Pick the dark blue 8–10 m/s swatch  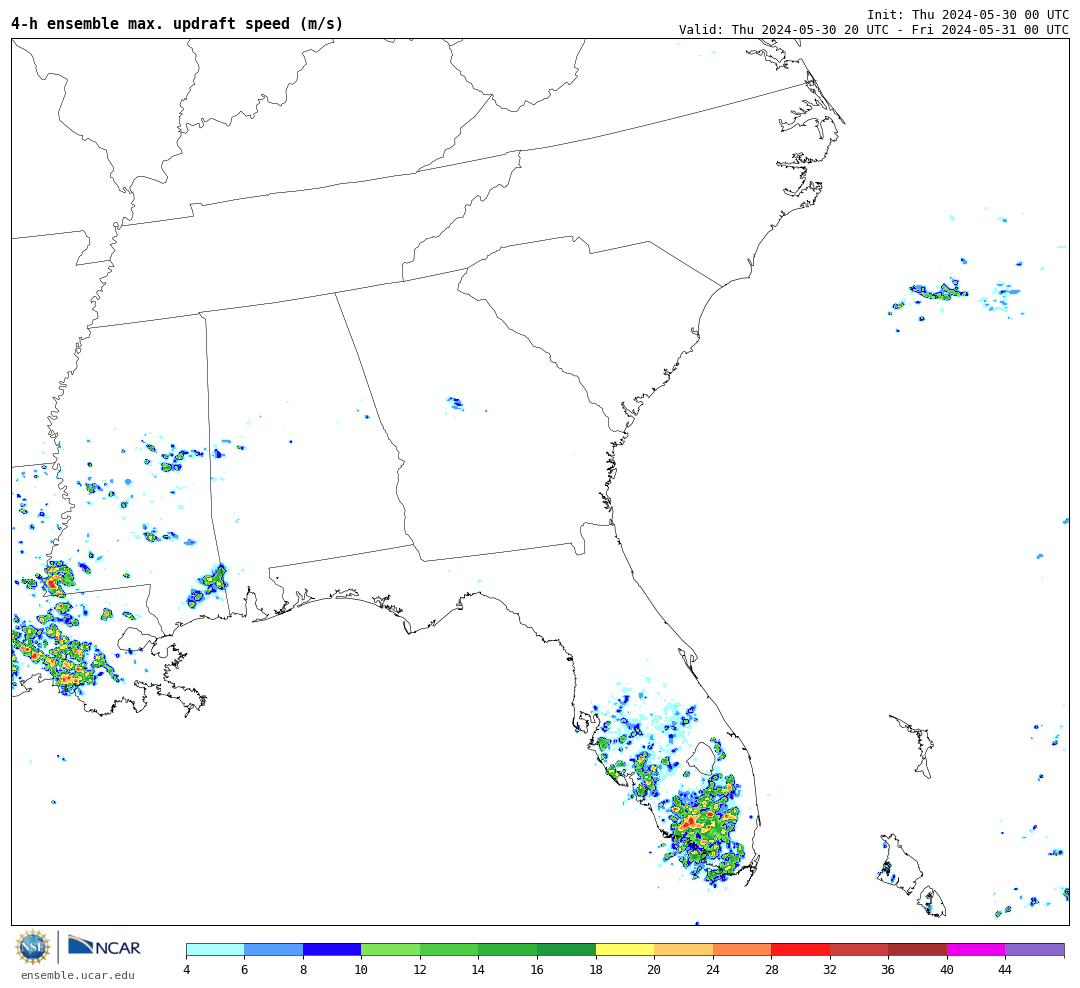tap(332, 949)
